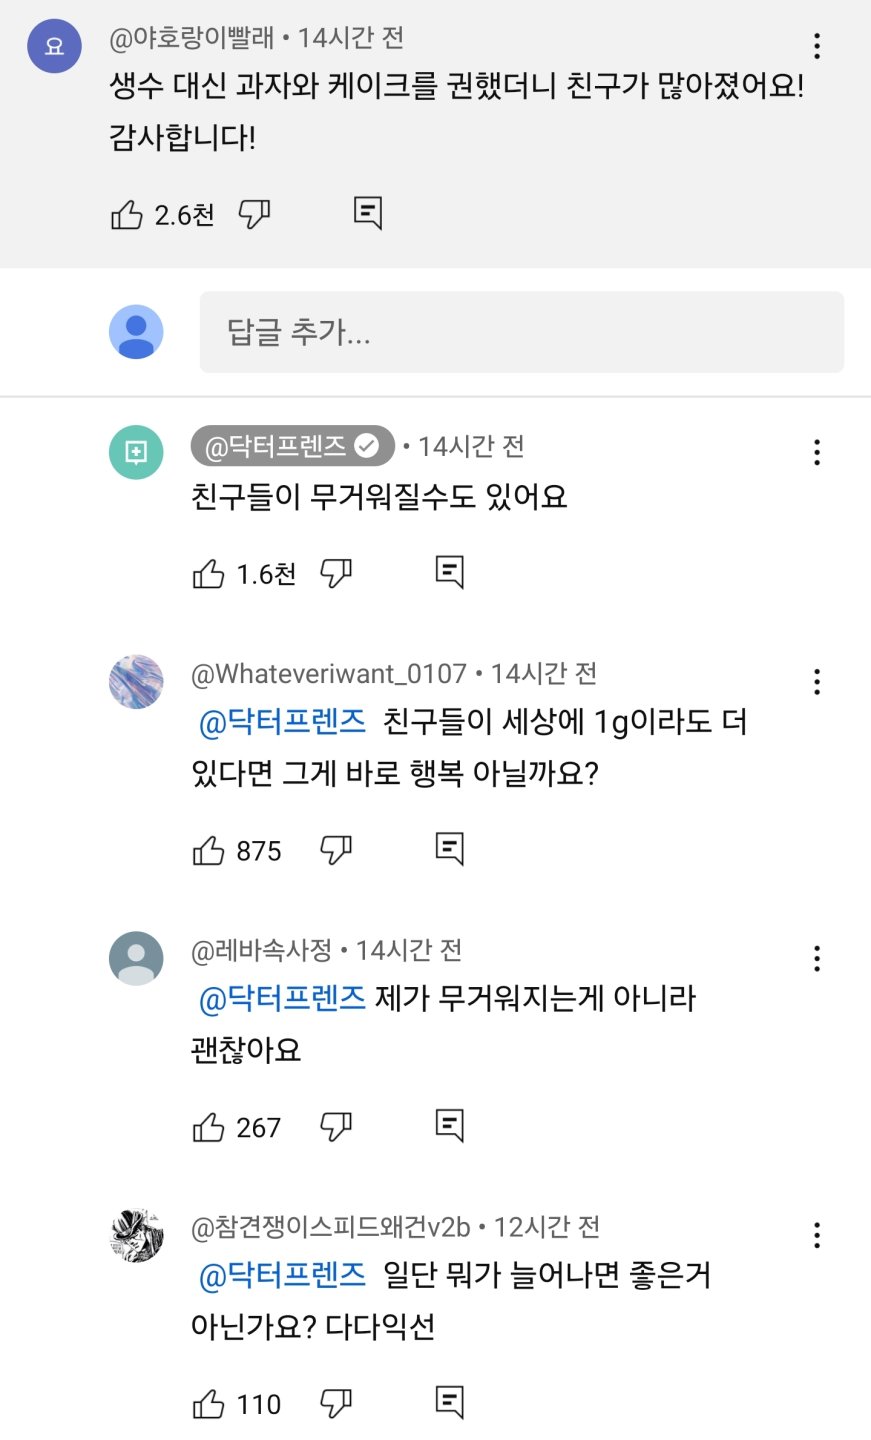The image size is (871, 1440).
Task: Open options for the @레바속사정 reply
Action: [817, 958]
